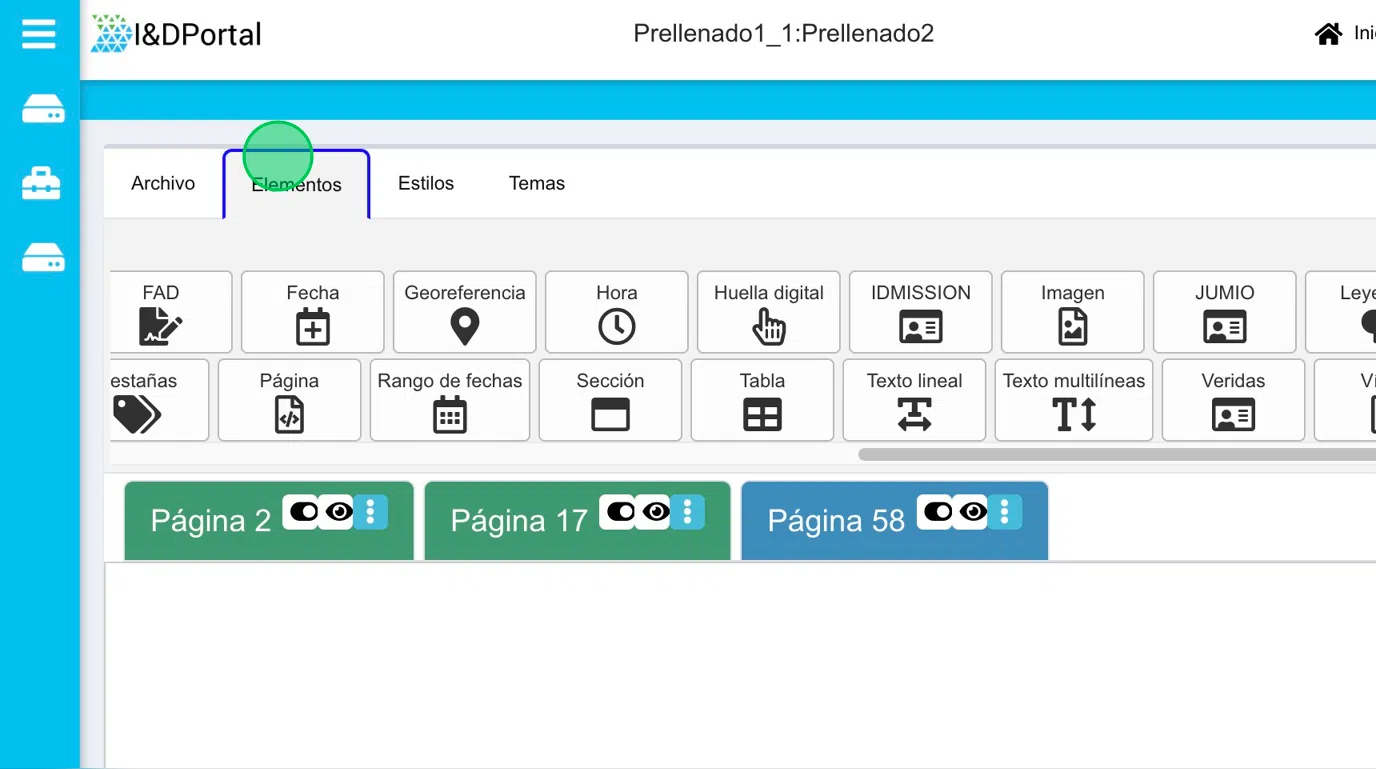Click the toolbox icon in left sidebar
Screen dimensions: 1376x769
(x=41, y=183)
